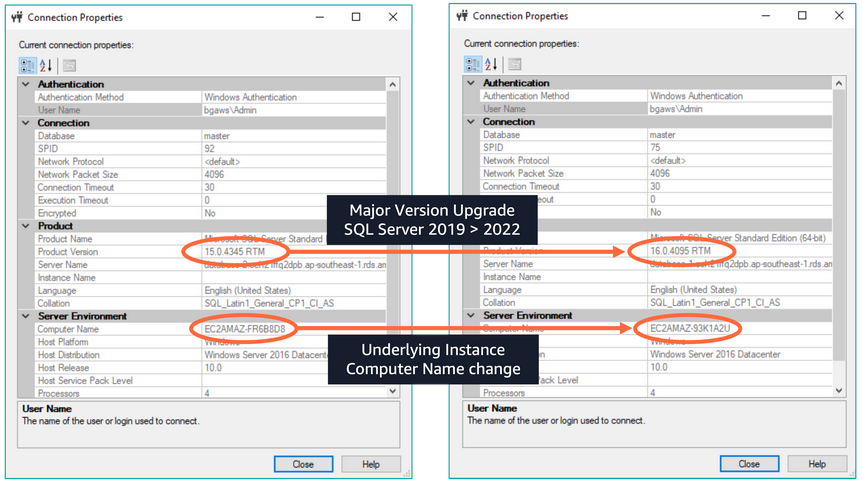This screenshot has width=862, height=484.
Task: Select computer name EC2AMAZ-FR6B8D8 value
Action: click(x=245, y=329)
